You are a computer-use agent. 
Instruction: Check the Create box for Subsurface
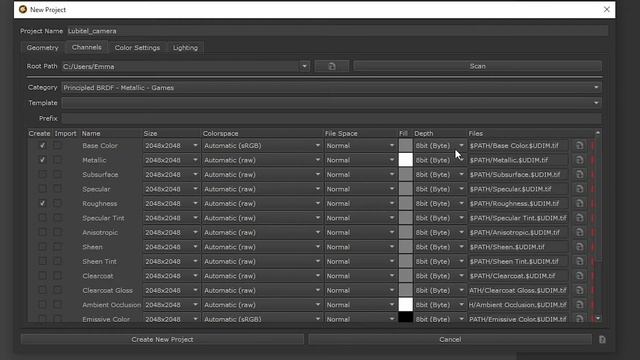point(42,175)
